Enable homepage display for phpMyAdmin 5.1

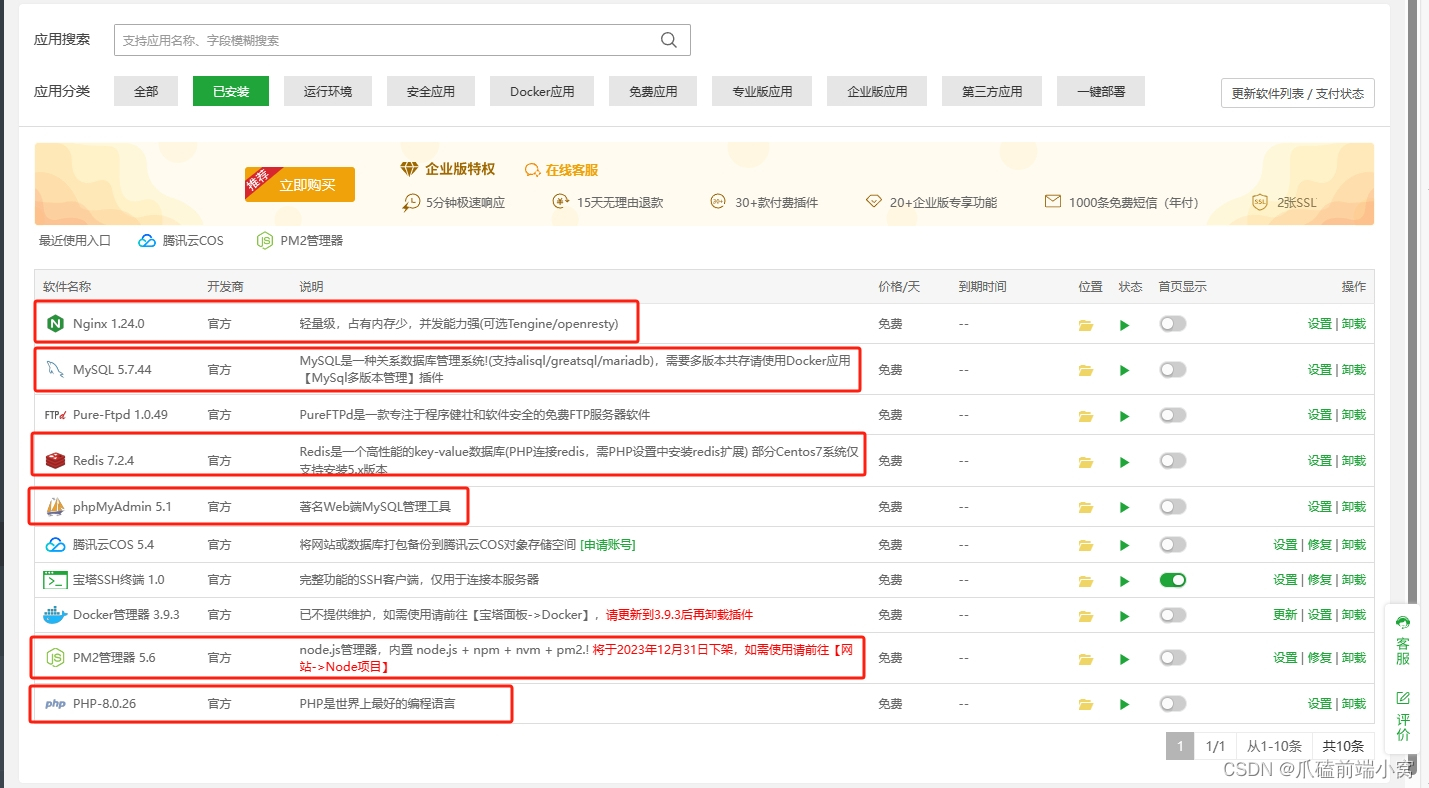(x=1172, y=506)
